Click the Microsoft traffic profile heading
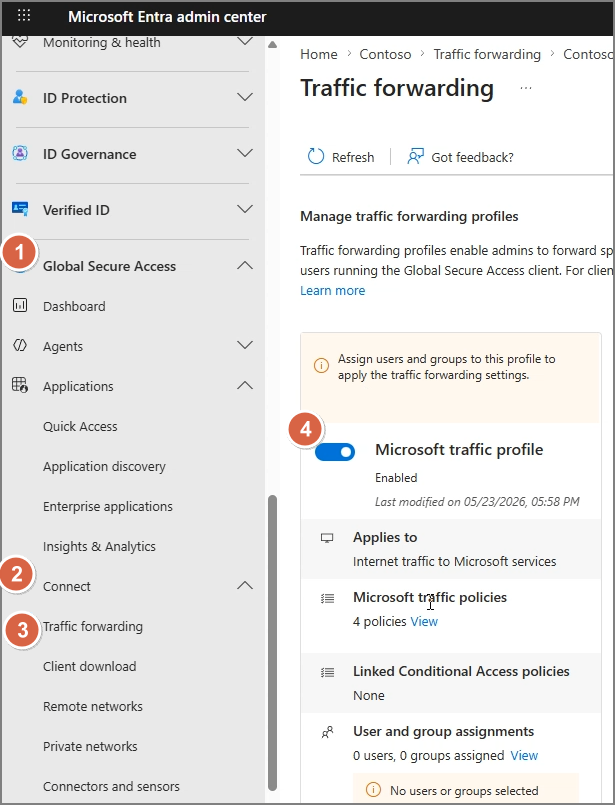Viewport: 615px width, 805px height. point(459,450)
